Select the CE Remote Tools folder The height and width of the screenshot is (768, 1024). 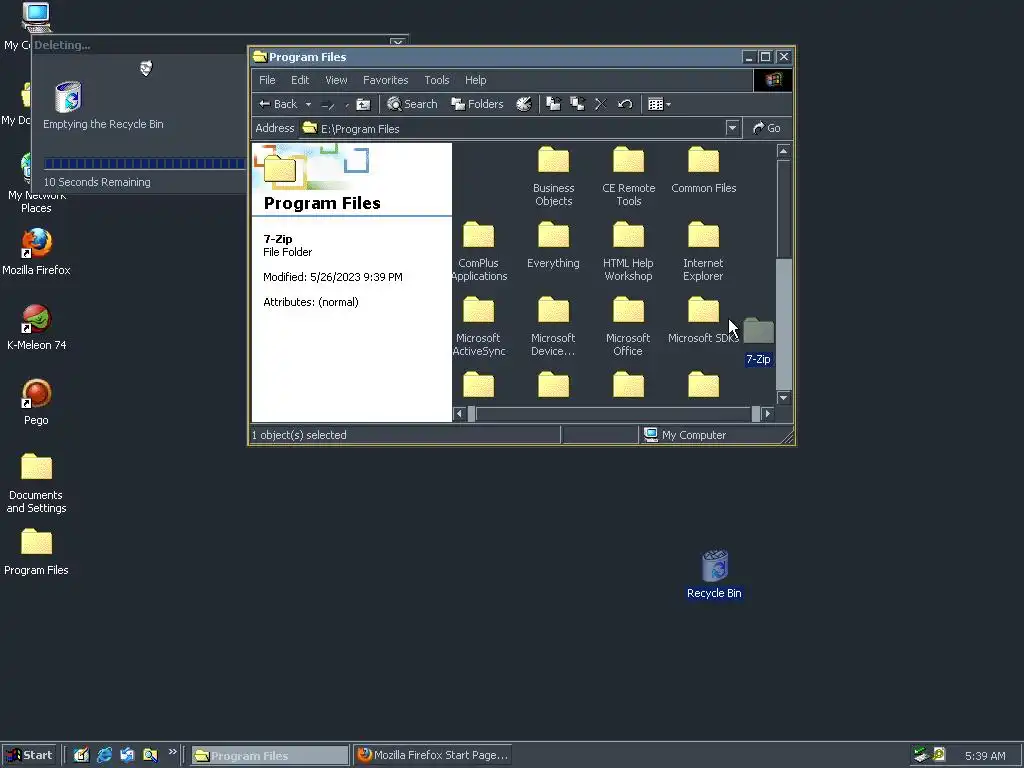tap(628, 176)
